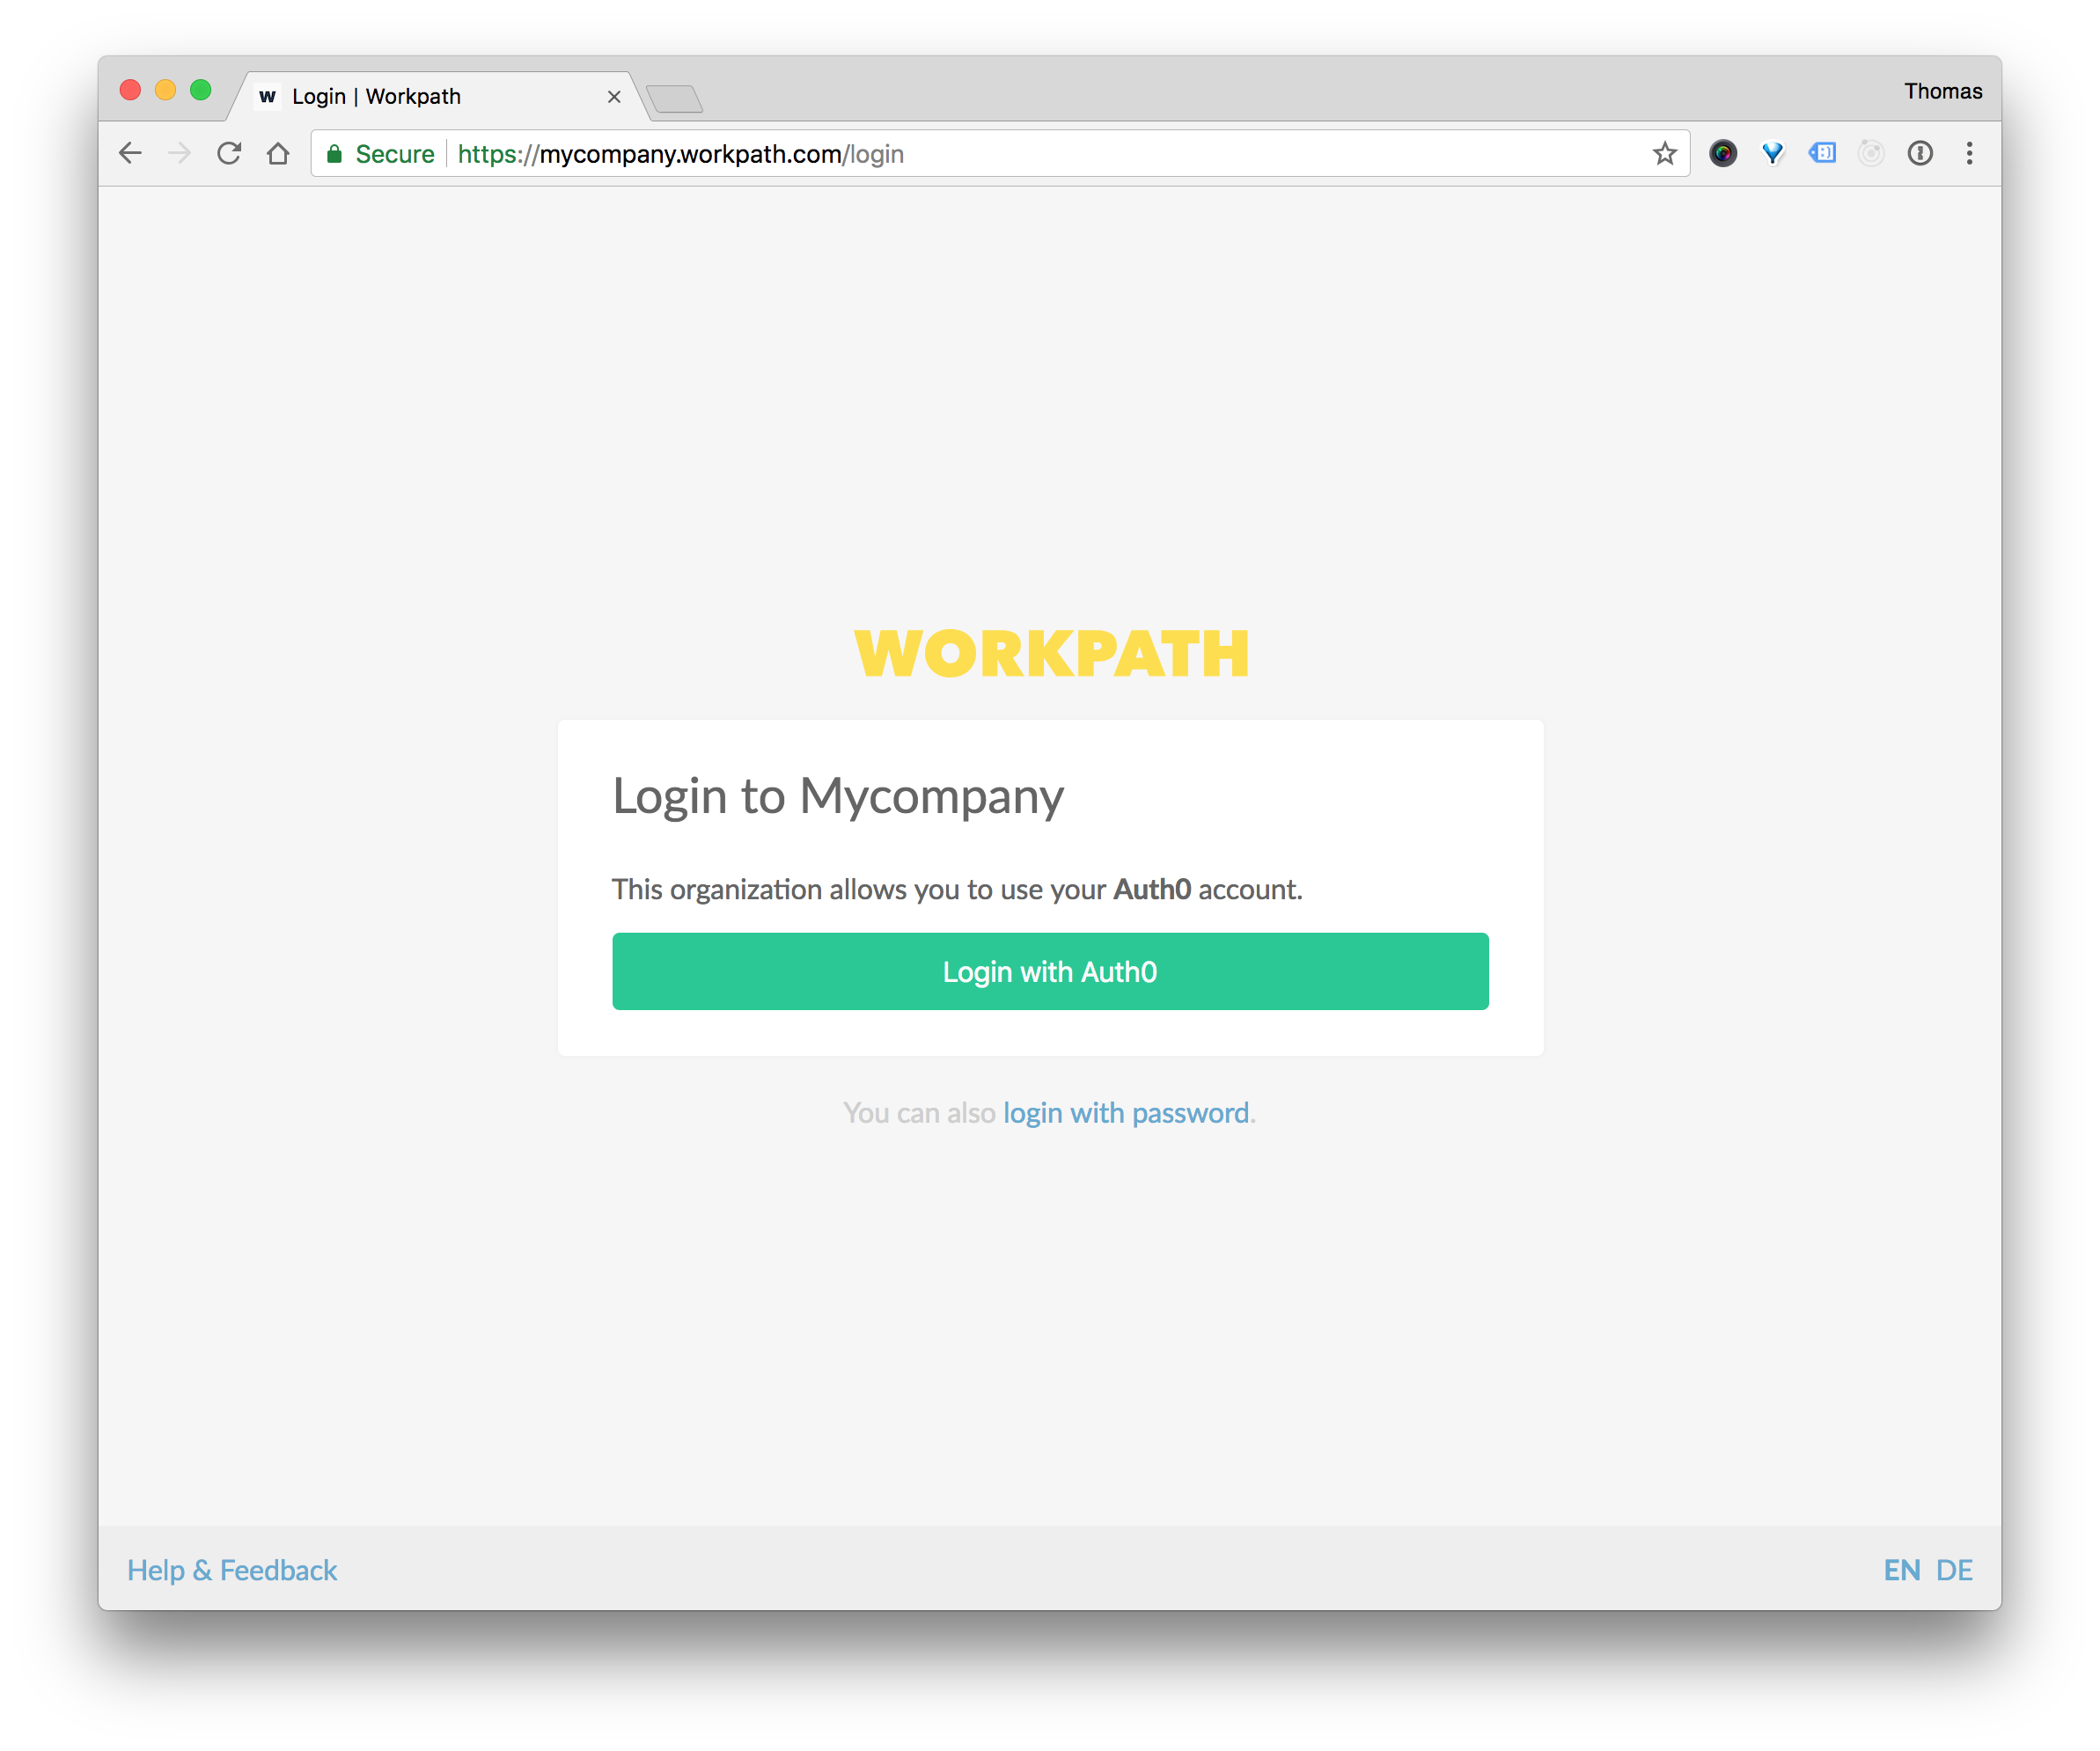This screenshot has height=1751, width=2100.
Task: Open the Help & Feedback link
Action: tap(232, 1570)
